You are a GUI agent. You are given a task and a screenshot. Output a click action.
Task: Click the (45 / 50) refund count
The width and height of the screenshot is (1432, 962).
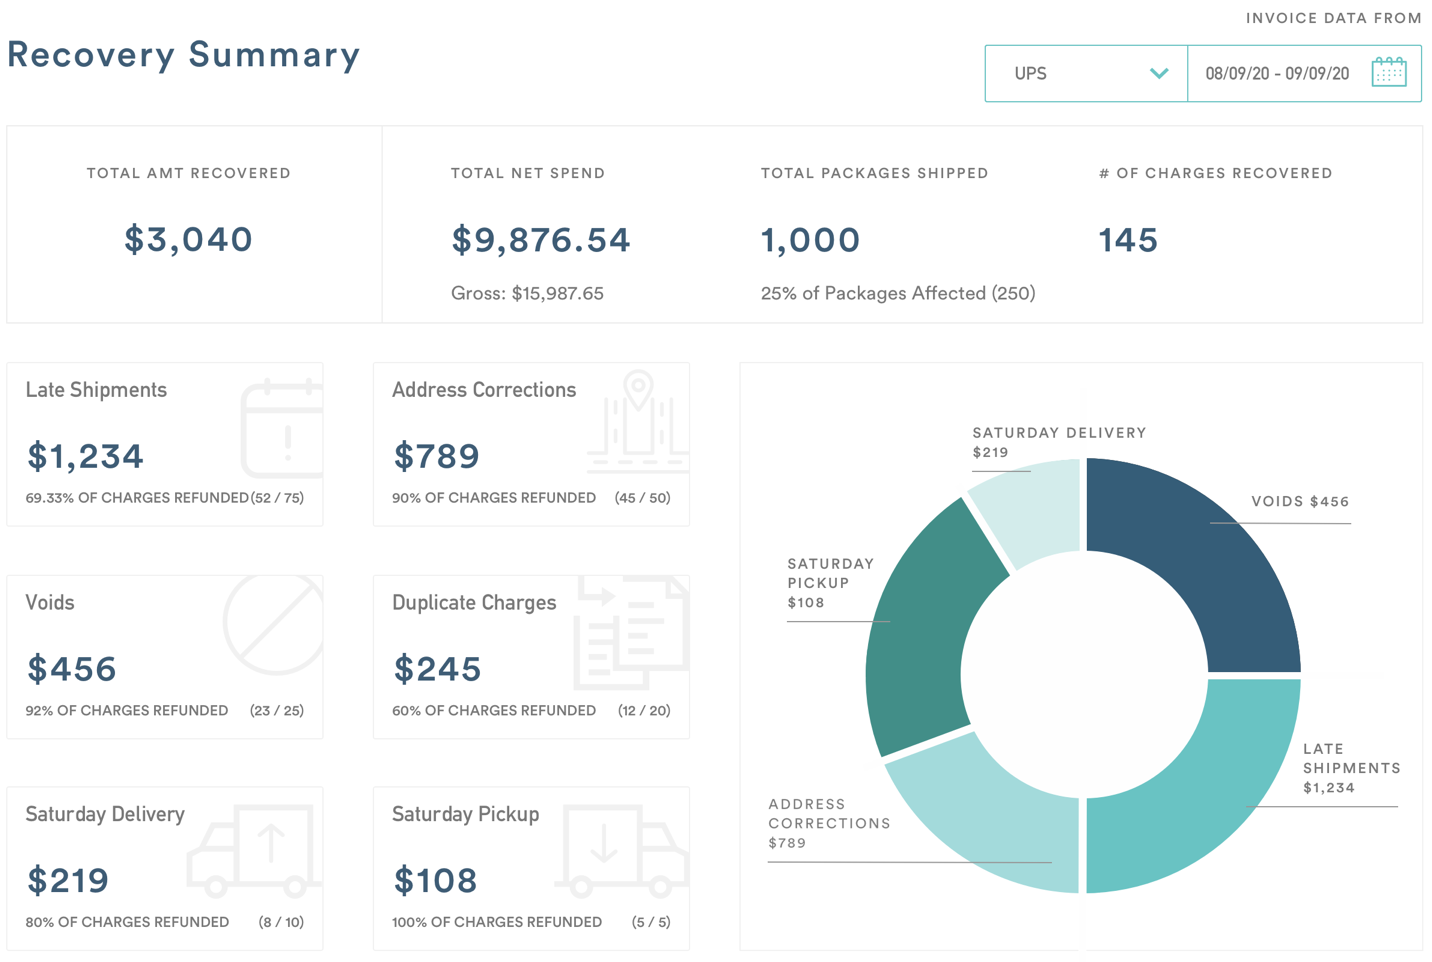[643, 498]
